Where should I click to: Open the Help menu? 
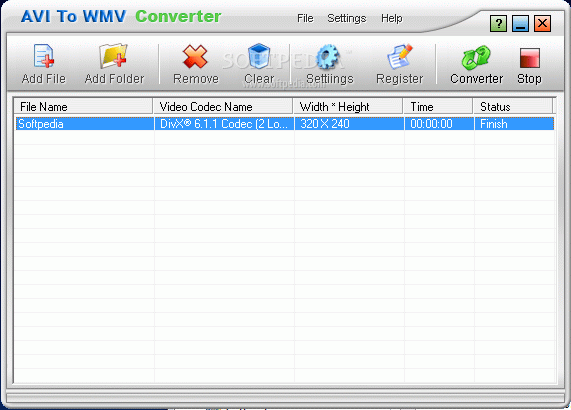391,18
